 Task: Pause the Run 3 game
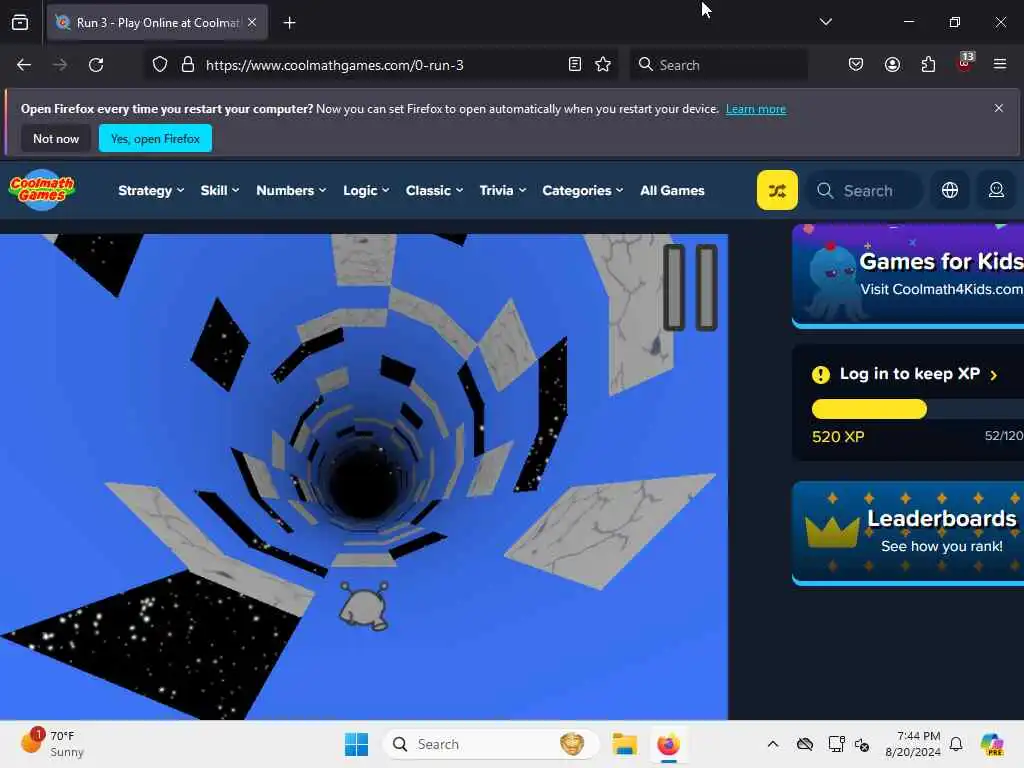(x=690, y=287)
